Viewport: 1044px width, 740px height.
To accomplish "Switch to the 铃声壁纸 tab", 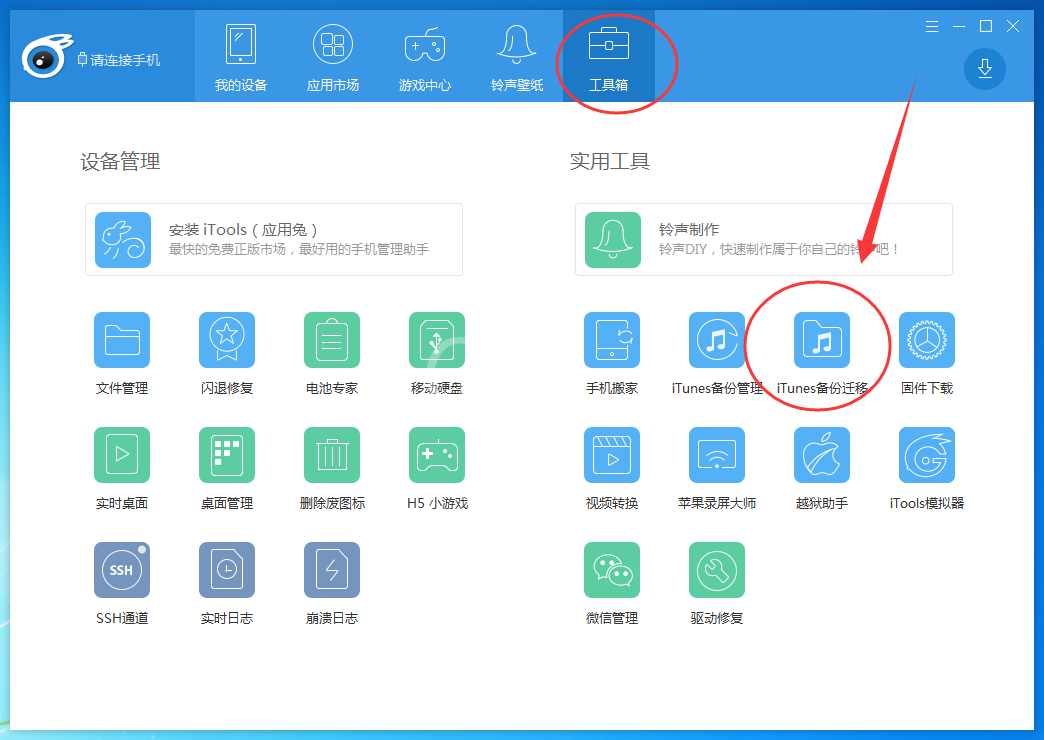I will (x=517, y=57).
